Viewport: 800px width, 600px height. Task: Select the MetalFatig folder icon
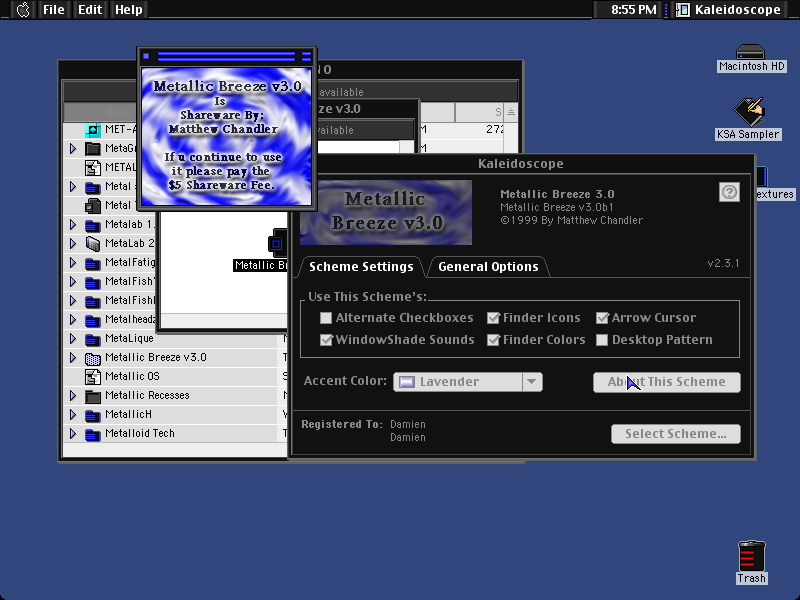point(92,263)
